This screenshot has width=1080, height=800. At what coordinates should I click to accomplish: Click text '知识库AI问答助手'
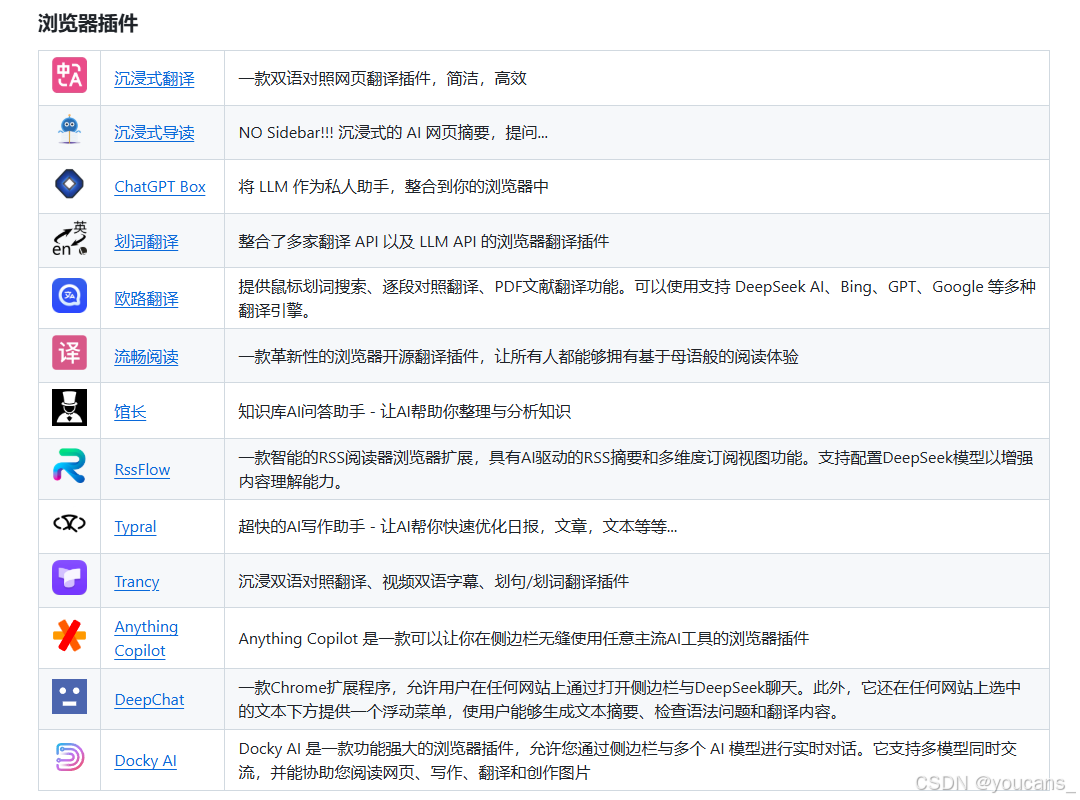coord(302,412)
